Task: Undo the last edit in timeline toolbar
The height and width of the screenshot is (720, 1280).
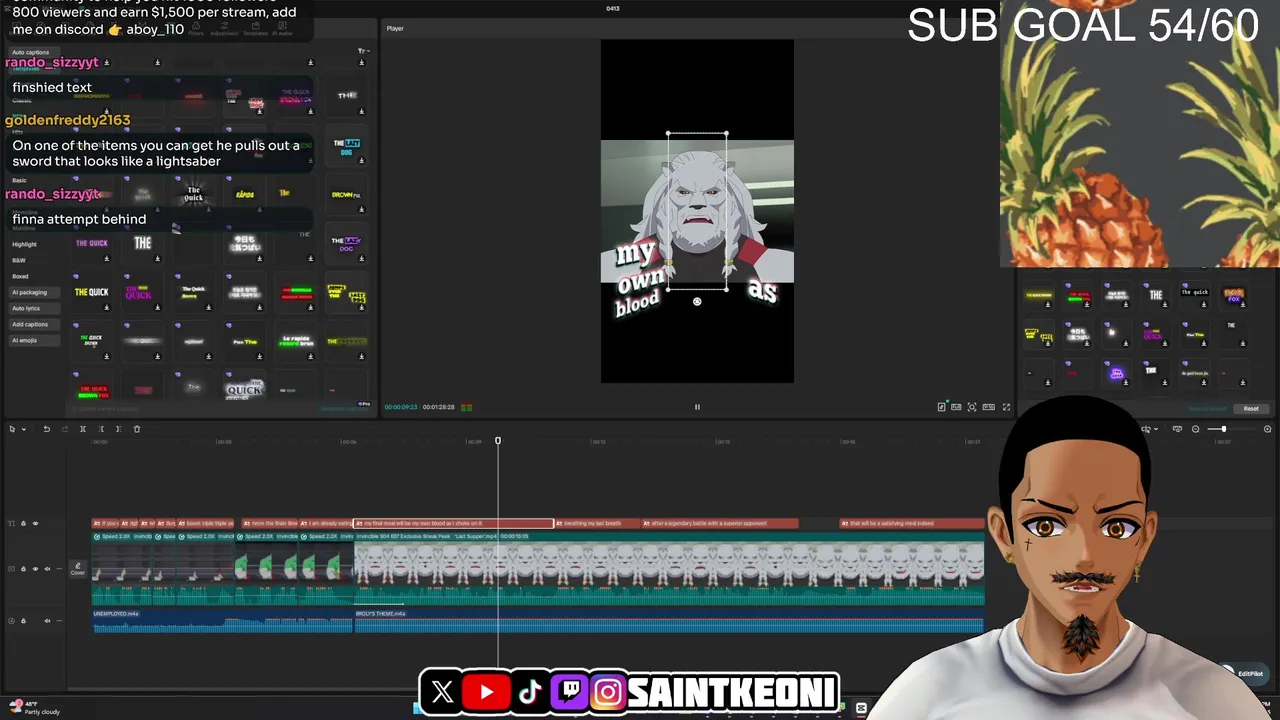Action: (x=46, y=429)
